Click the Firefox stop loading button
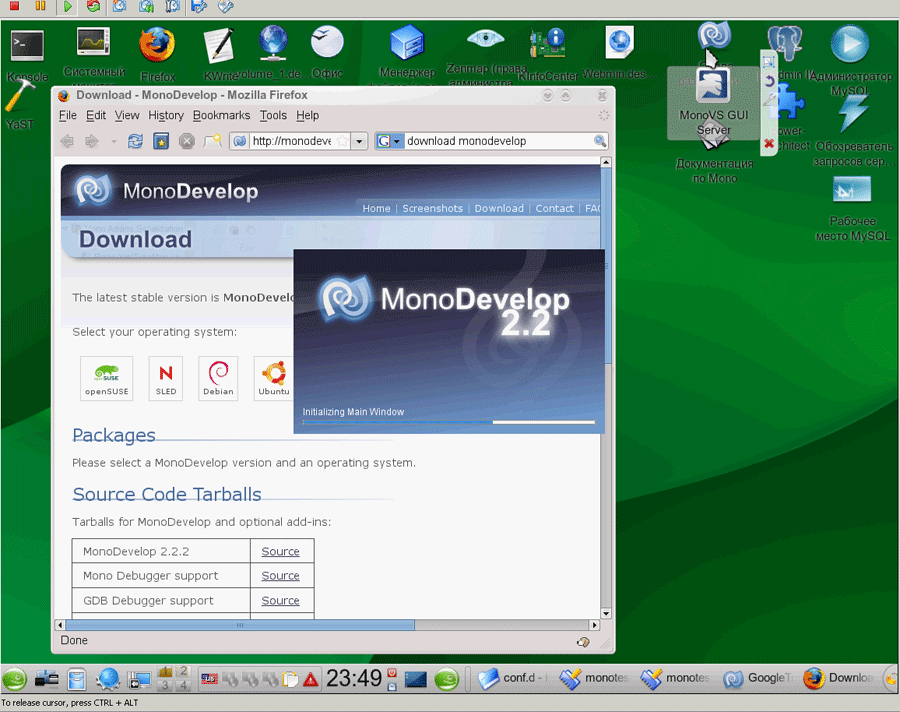The height and width of the screenshot is (712, 900). [x=187, y=141]
